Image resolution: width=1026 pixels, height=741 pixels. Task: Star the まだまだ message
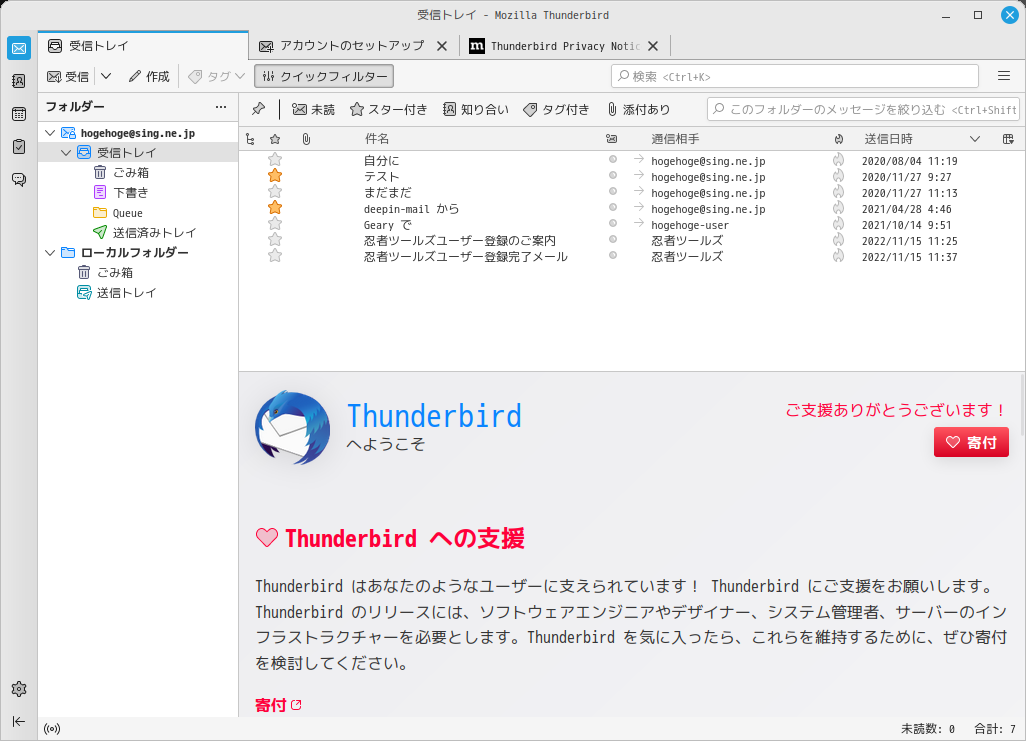(275, 192)
